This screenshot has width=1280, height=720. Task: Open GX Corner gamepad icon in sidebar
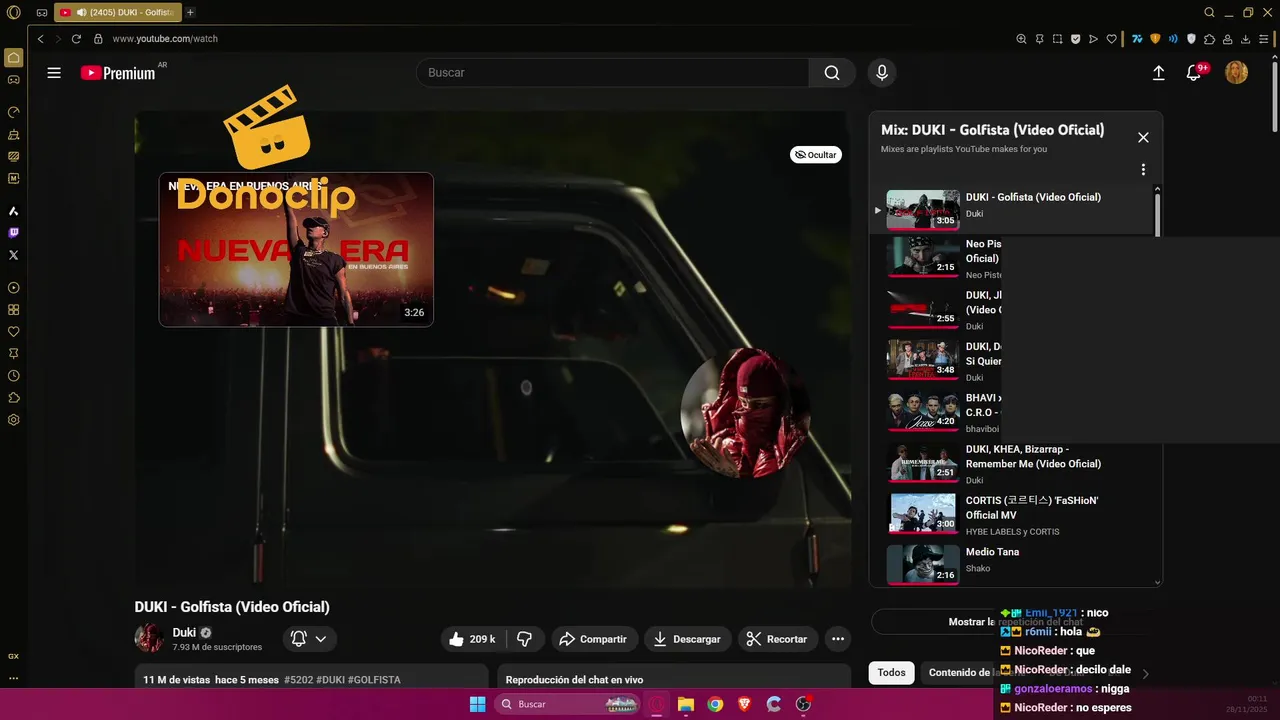pos(14,79)
